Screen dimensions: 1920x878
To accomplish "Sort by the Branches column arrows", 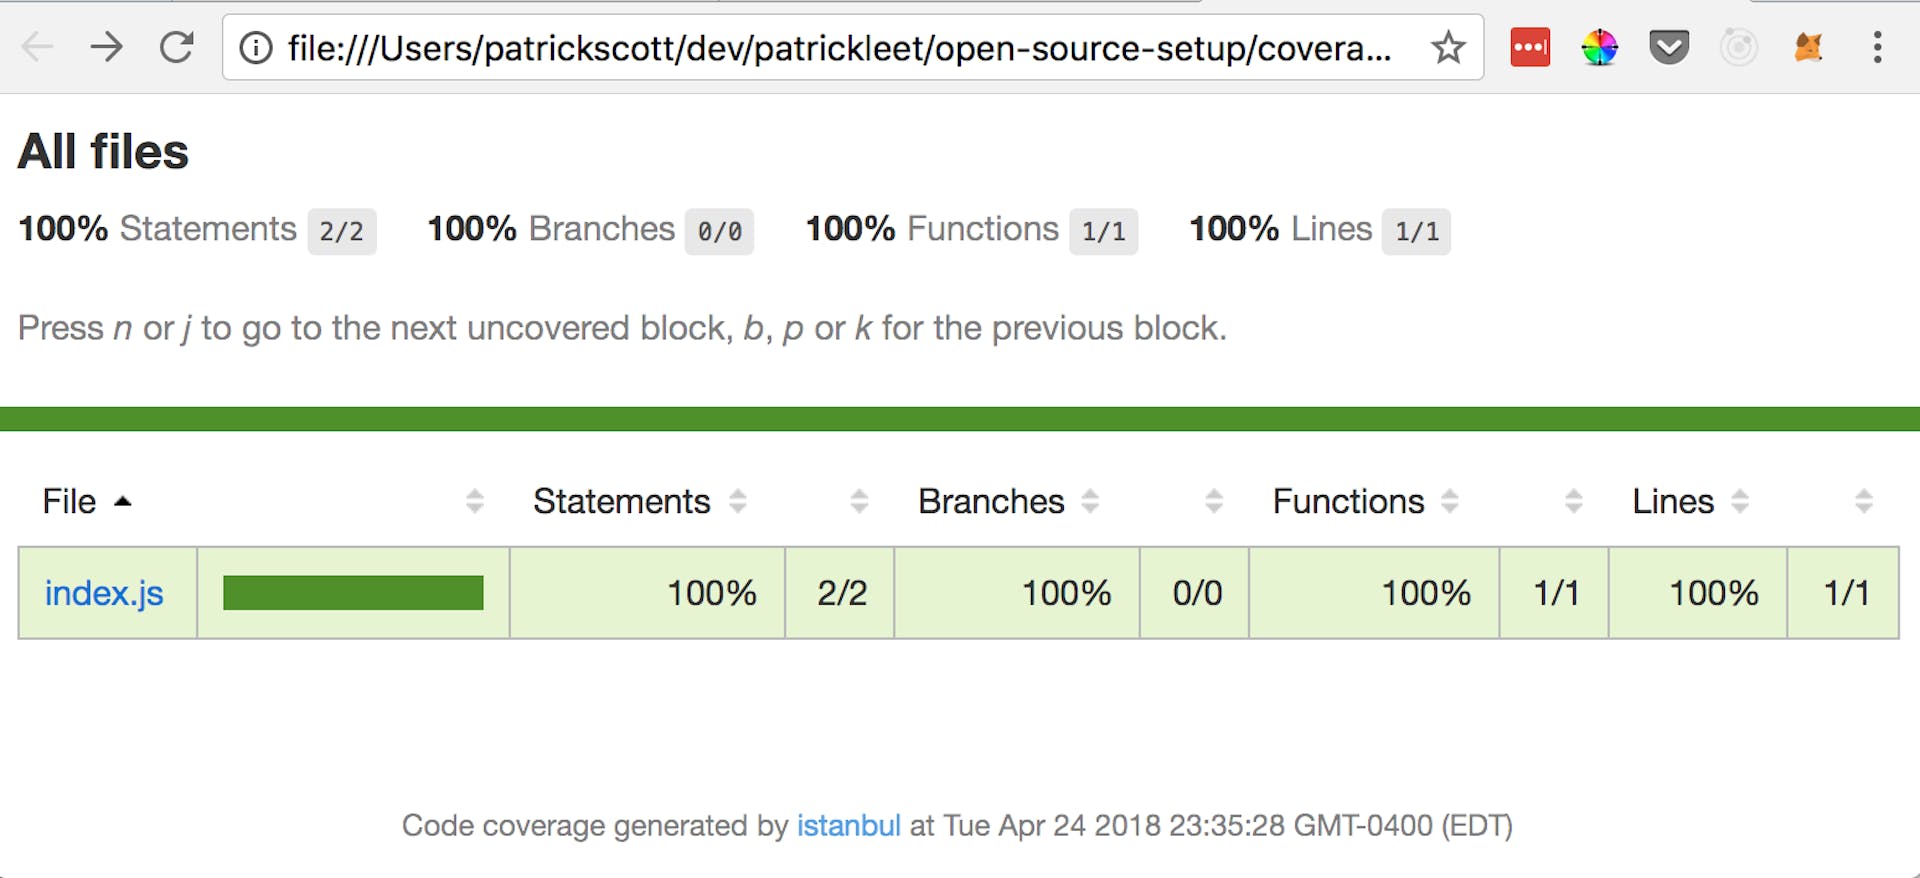I will (x=1089, y=501).
